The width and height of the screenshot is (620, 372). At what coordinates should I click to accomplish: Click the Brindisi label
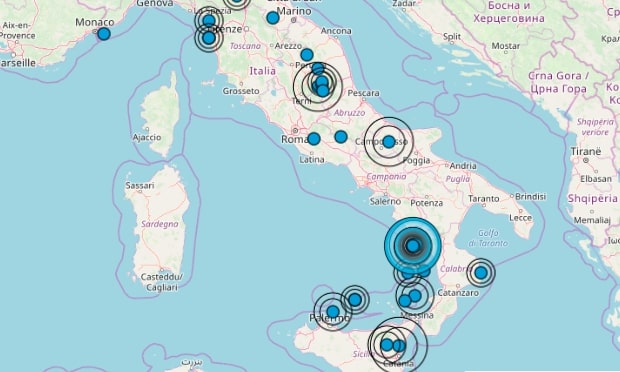pyautogui.click(x=530, y=196)
